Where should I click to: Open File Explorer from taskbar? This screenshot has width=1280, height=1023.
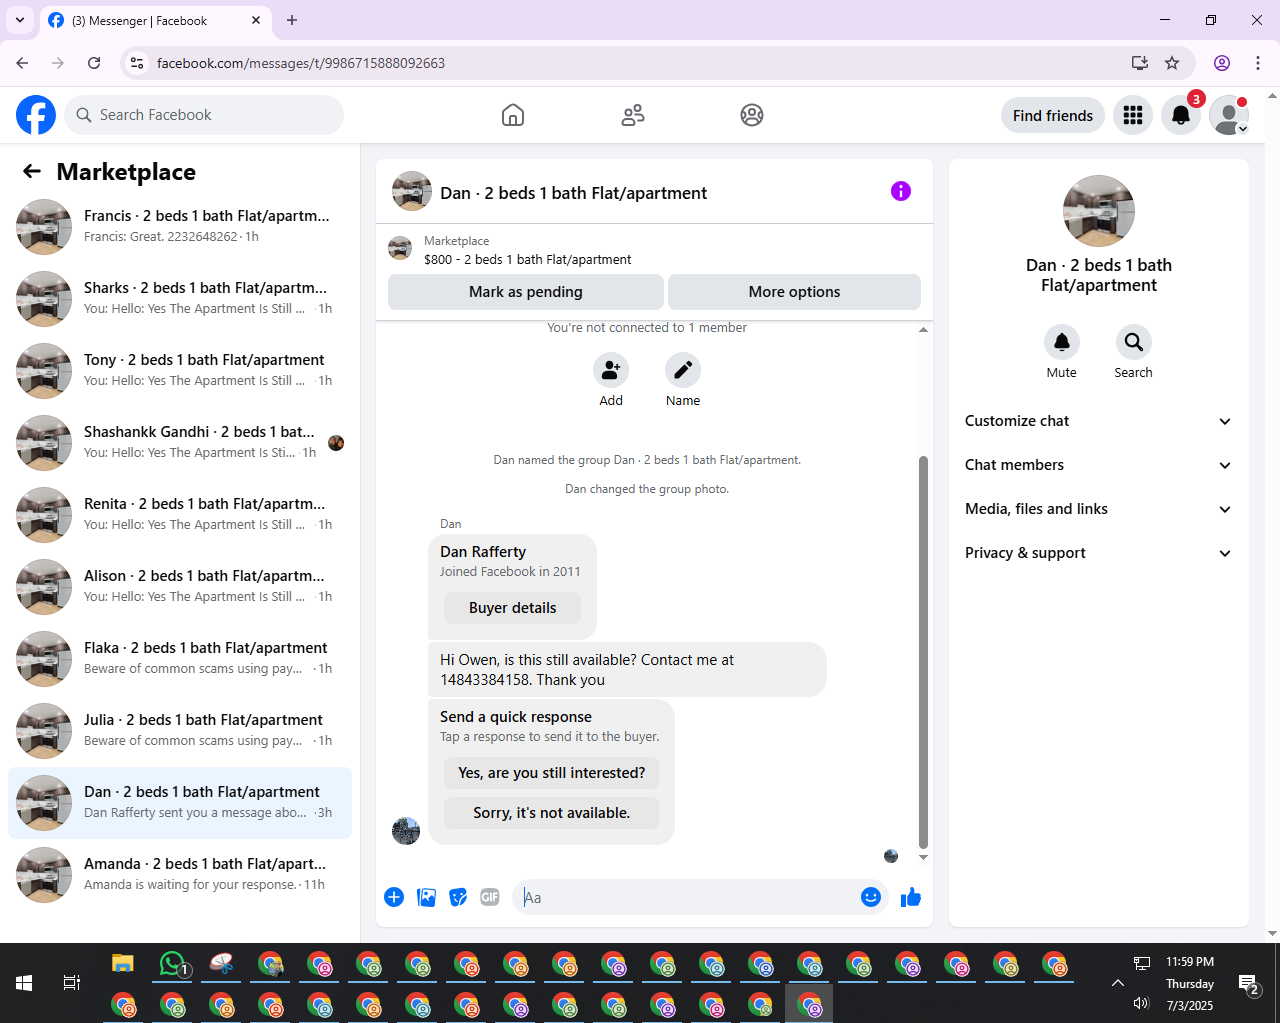(x=123, y=964)
